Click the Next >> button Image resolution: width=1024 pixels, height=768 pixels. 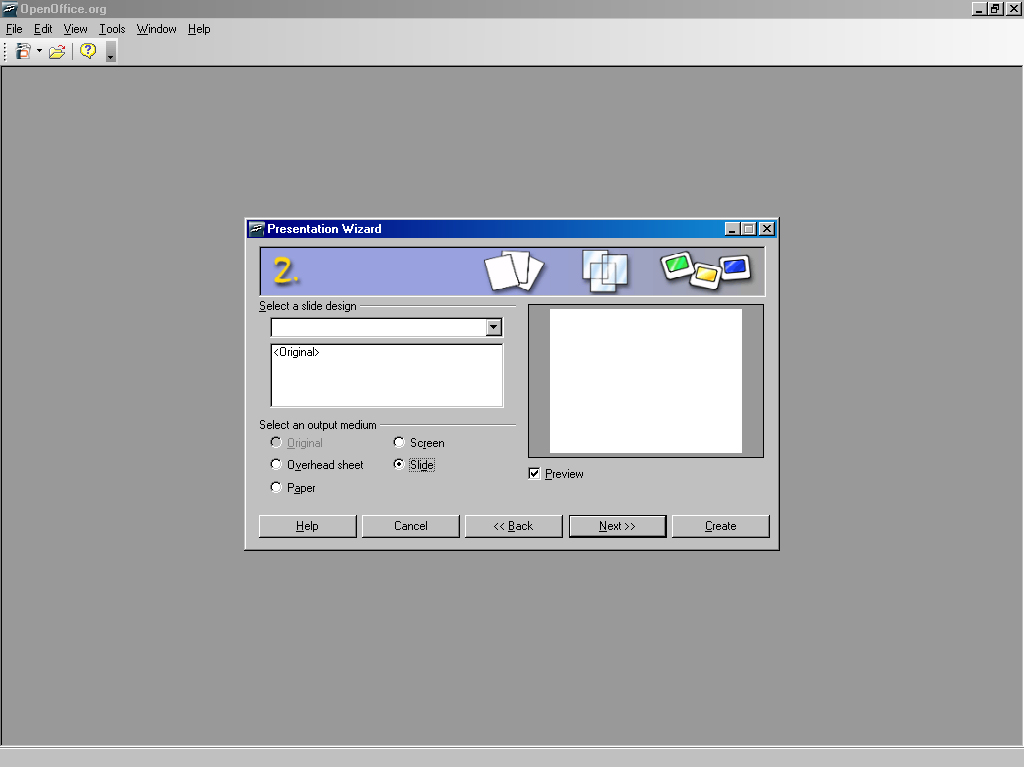[x=617, y=526]
